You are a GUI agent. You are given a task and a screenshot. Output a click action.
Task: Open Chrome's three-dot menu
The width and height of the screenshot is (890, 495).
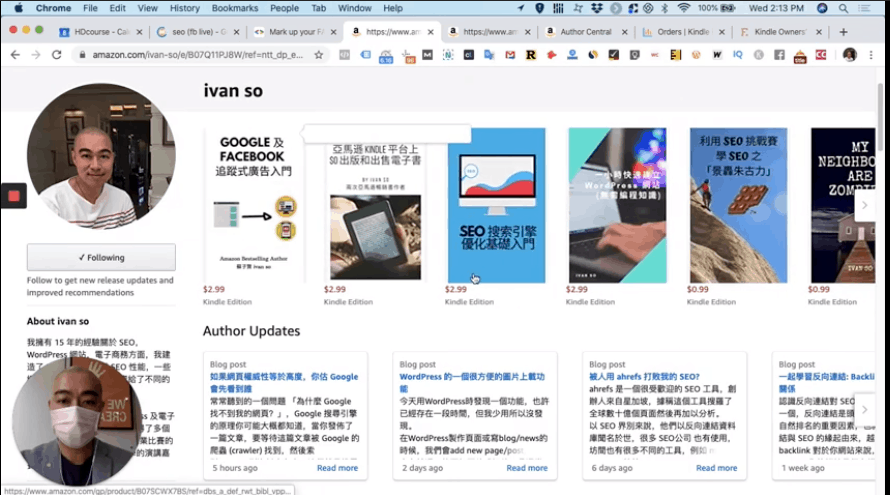(871, 55)
